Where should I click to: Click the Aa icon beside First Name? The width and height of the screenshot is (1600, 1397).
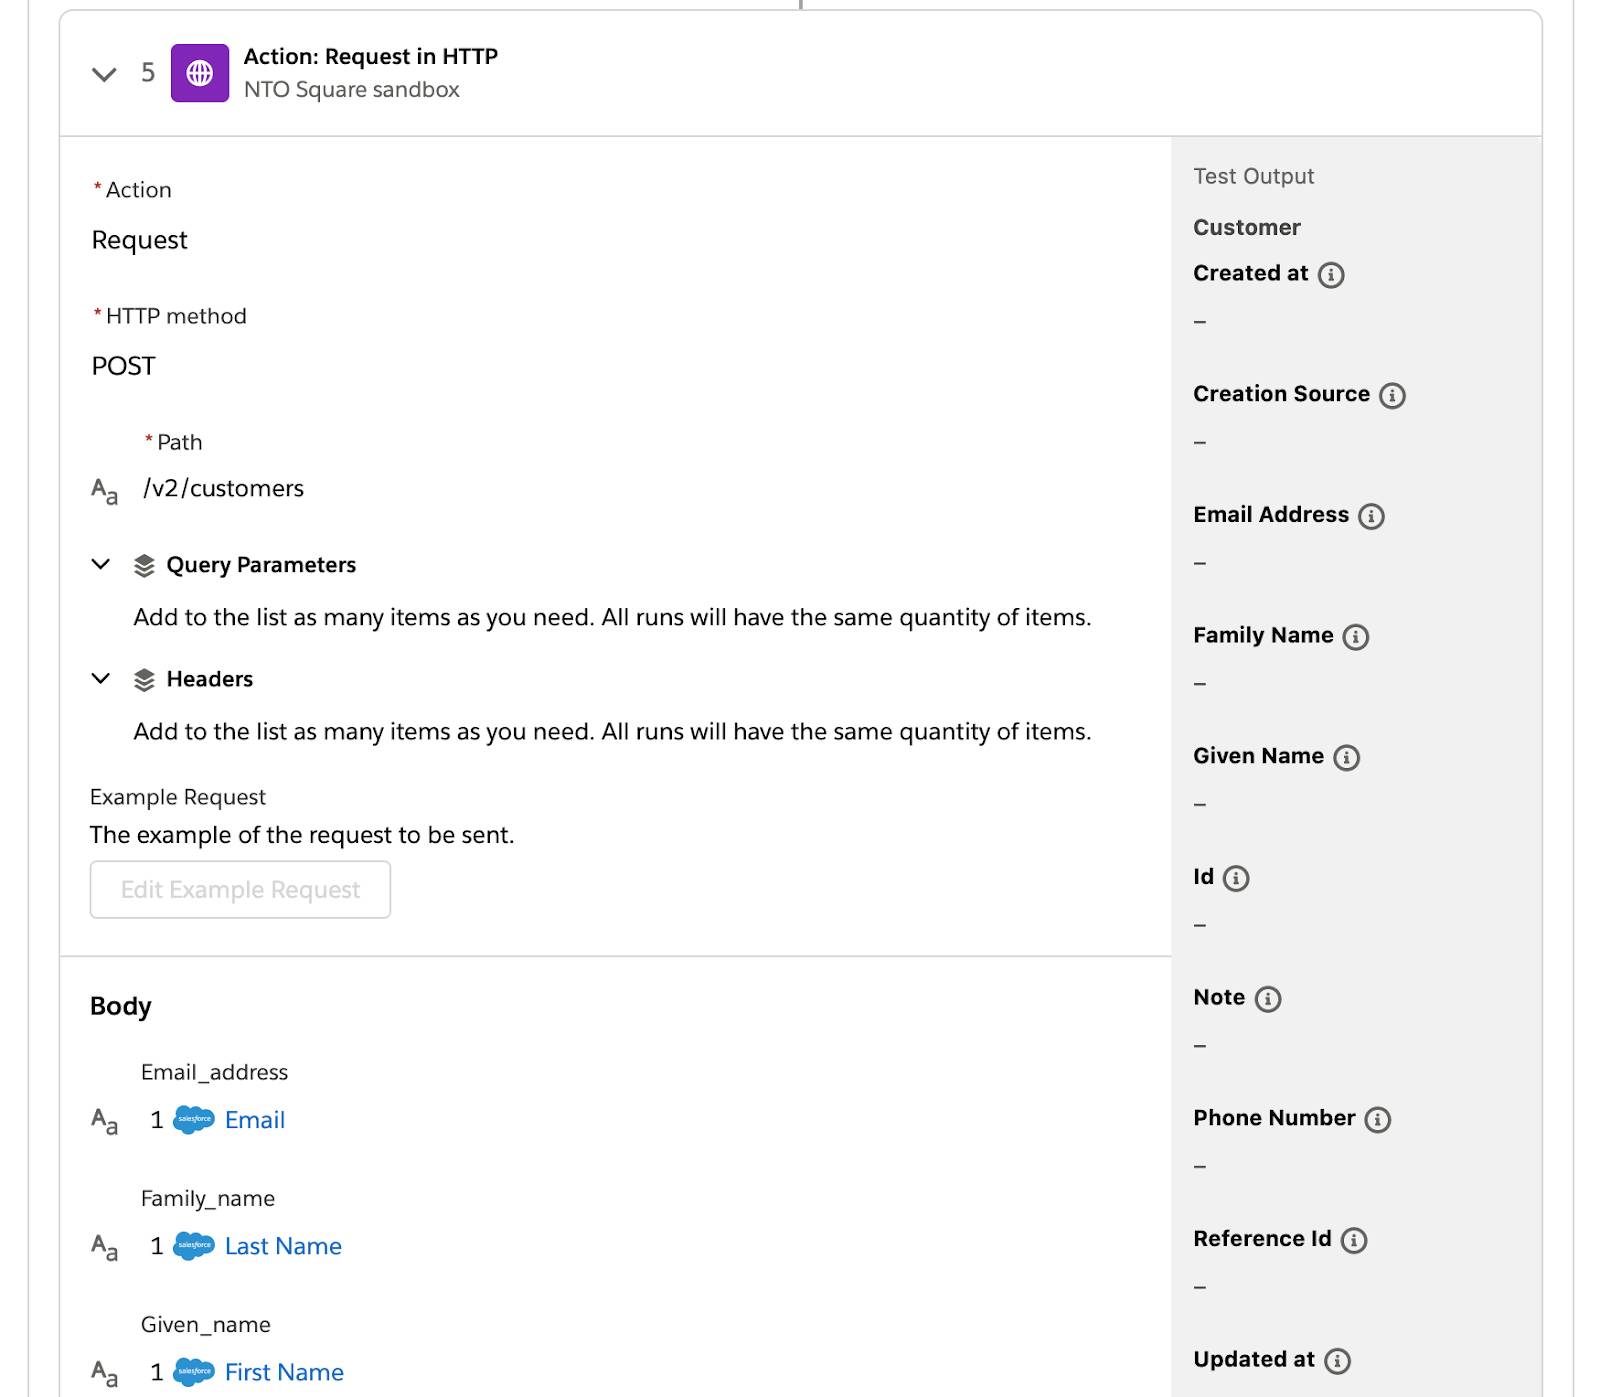click(x=105, y=1373)
